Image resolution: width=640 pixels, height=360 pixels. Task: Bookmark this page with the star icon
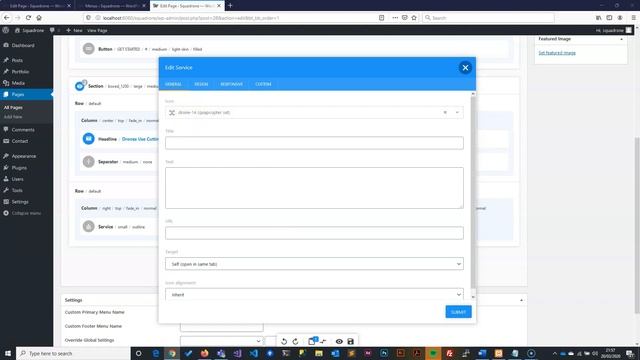coord(414,18)
